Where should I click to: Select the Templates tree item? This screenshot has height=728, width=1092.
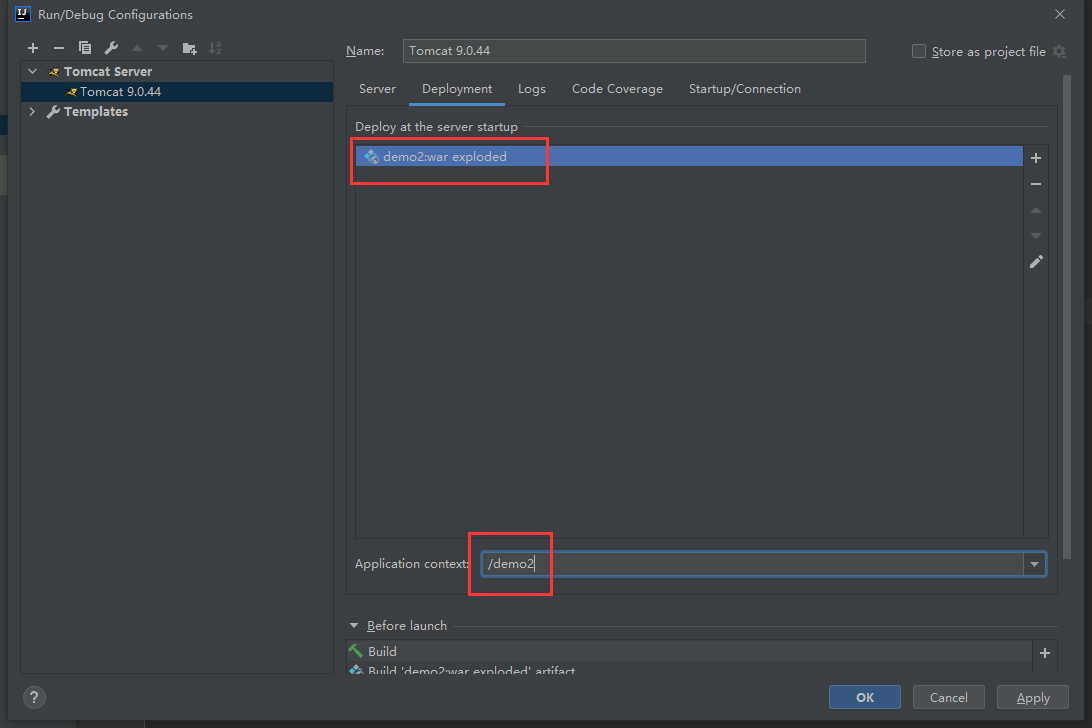pos(96,111)
